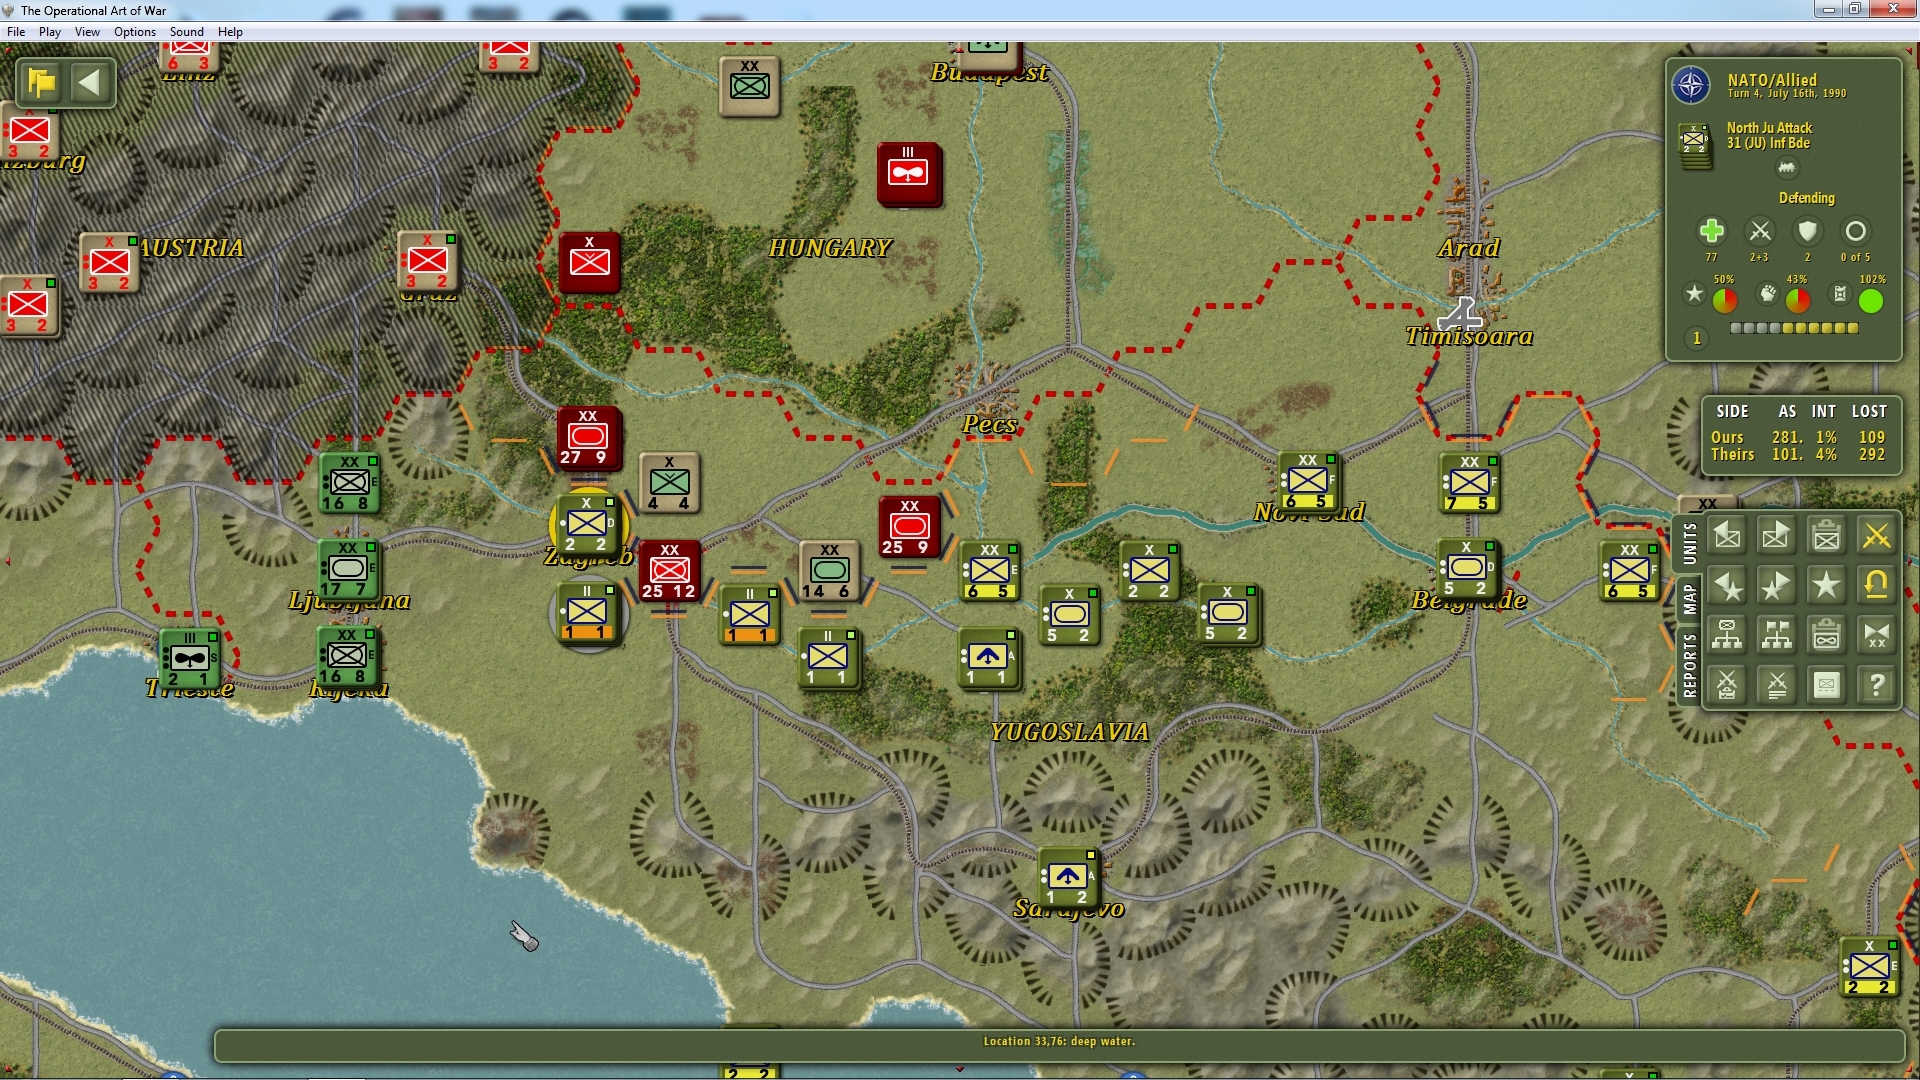Select the red armored division 27-9
The height and width of the screenshot is (1080, 1920).
click(x=589, y=438)
